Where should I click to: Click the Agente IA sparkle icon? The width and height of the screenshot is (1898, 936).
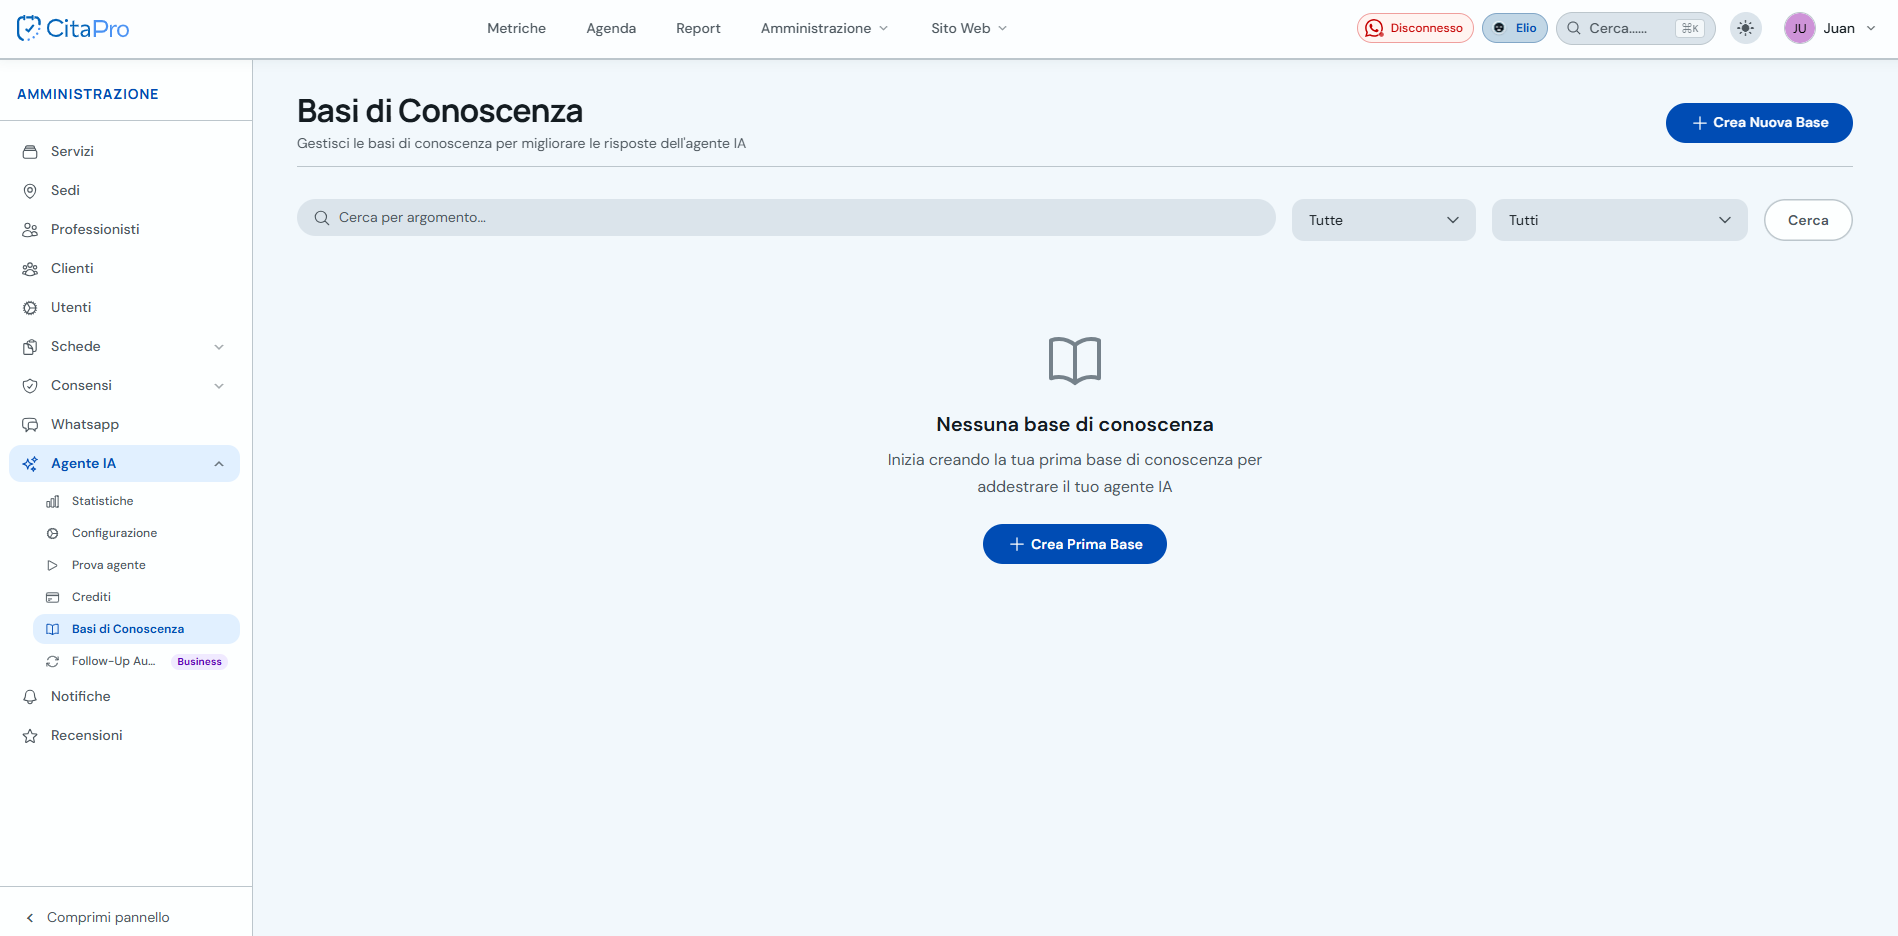pos(30,464)
